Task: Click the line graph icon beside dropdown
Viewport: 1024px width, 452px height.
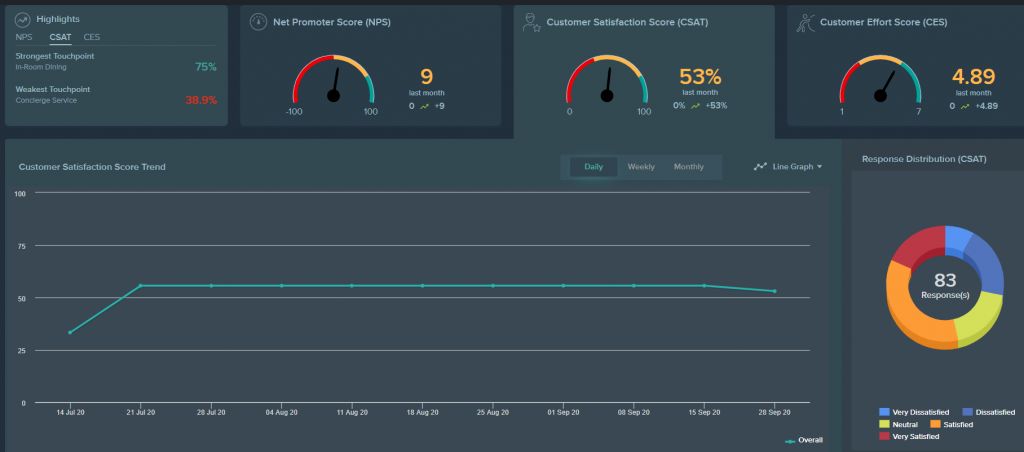Action: point(761,167)
